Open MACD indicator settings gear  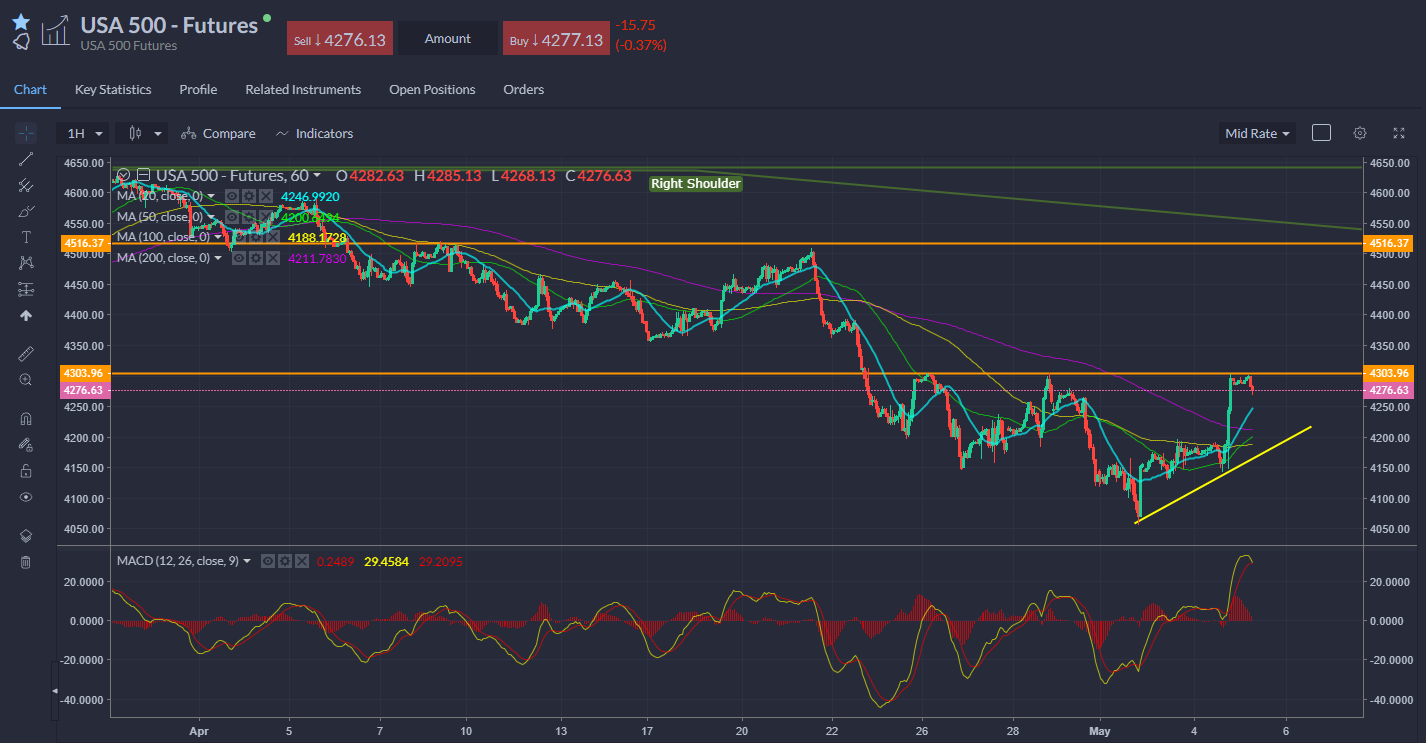coord(284,561)
